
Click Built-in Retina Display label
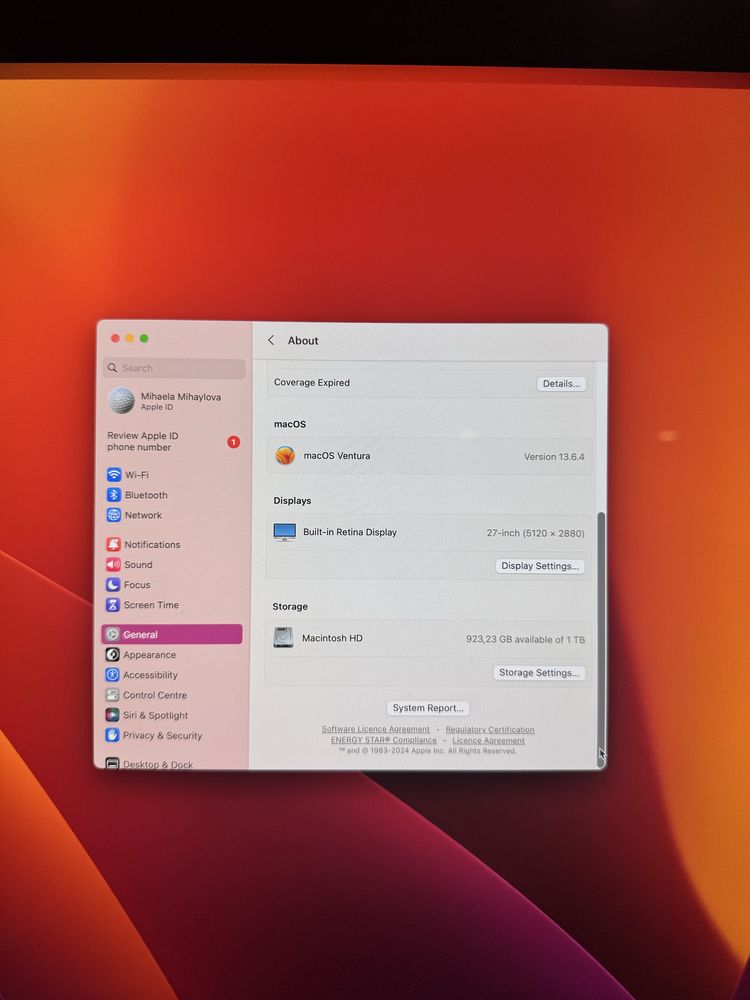(x=349, y=532)
